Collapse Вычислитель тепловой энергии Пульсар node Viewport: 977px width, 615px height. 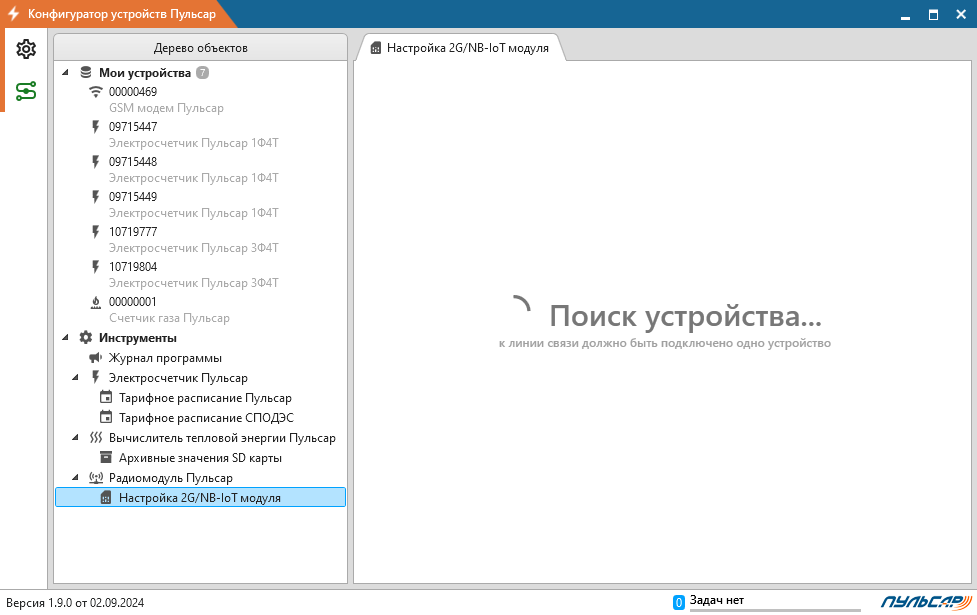[x=75, y=437]
